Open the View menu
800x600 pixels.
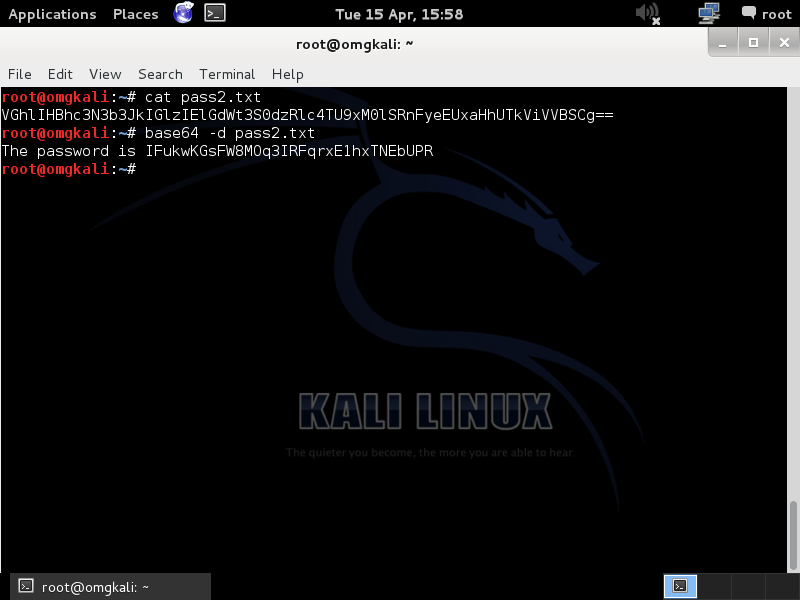[x=105, y=74]
